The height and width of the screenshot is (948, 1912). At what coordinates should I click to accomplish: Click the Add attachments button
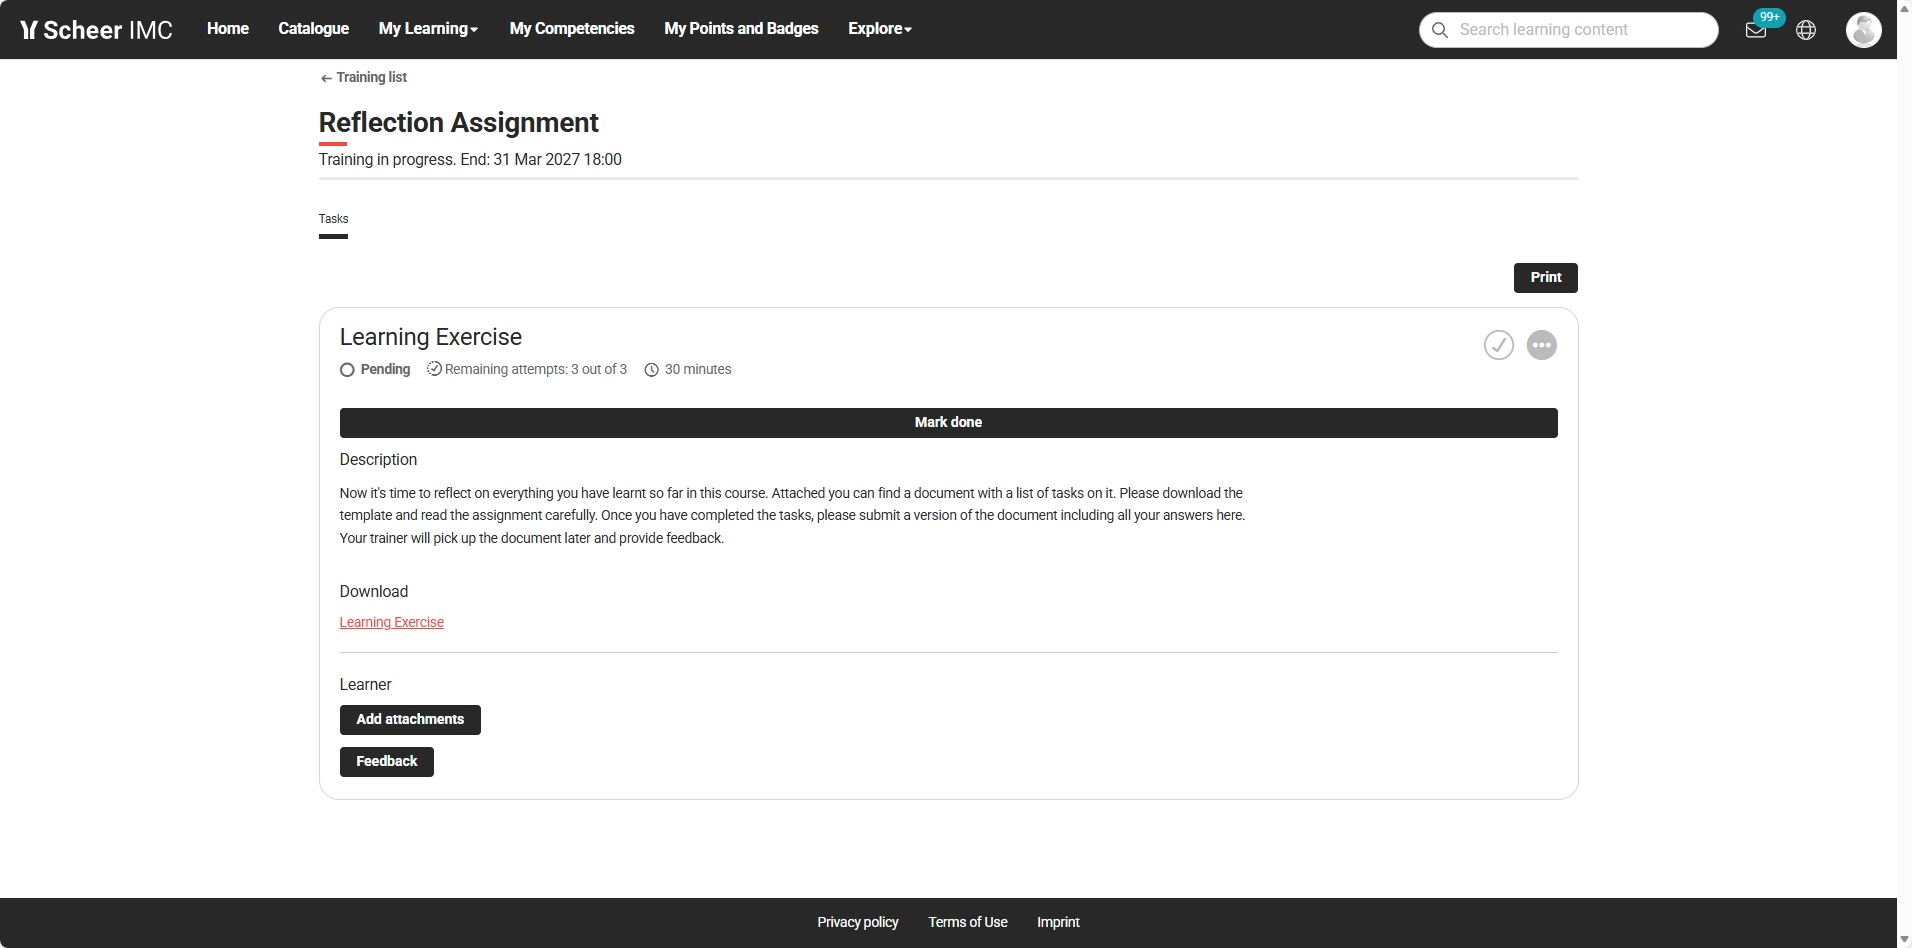pyautogui.click(x=410, y=720)
